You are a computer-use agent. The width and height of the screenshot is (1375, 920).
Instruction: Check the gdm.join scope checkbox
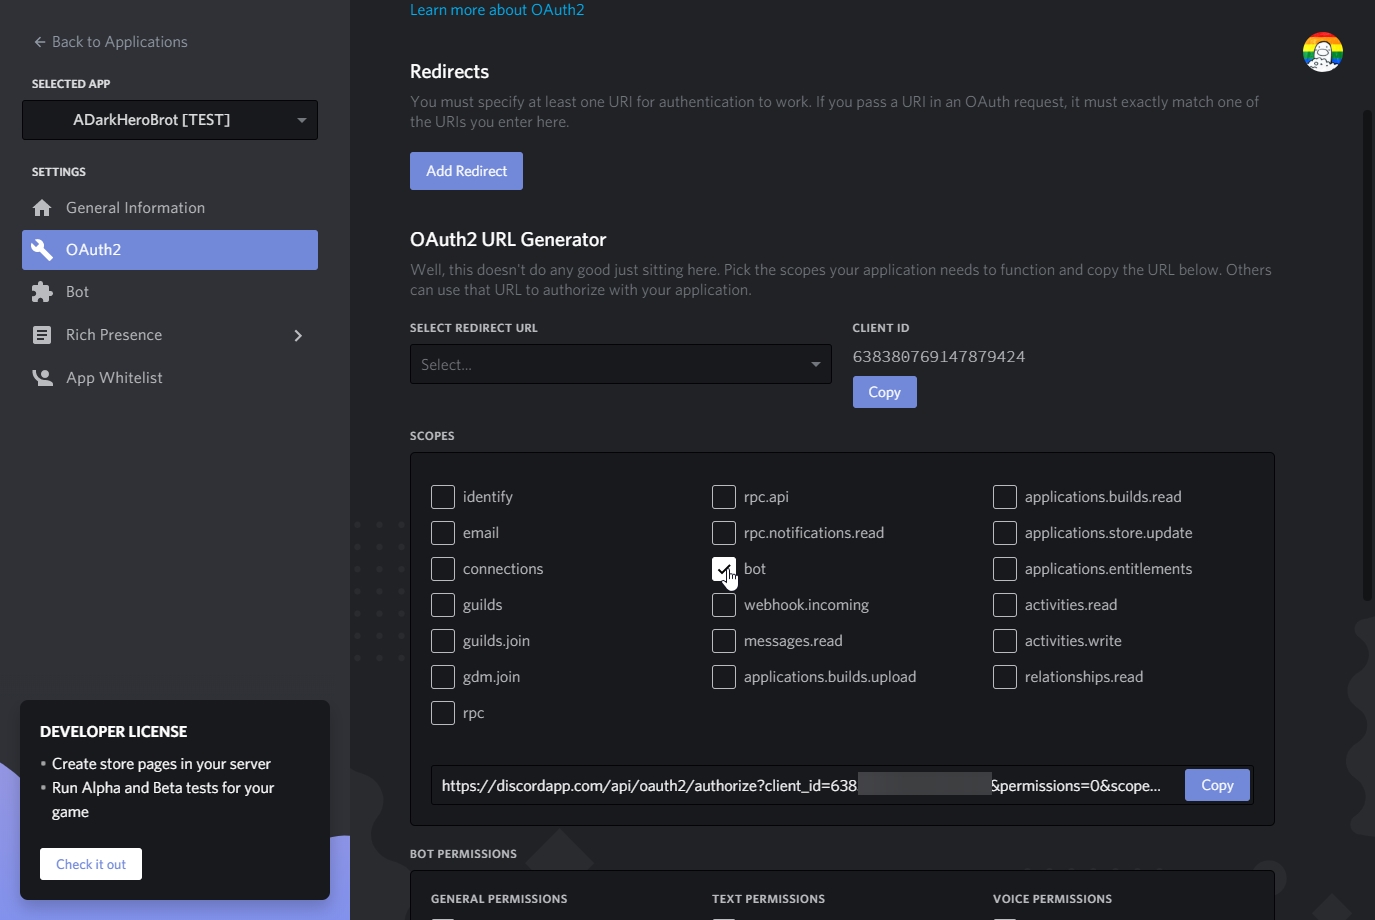[x=443, y=677]
